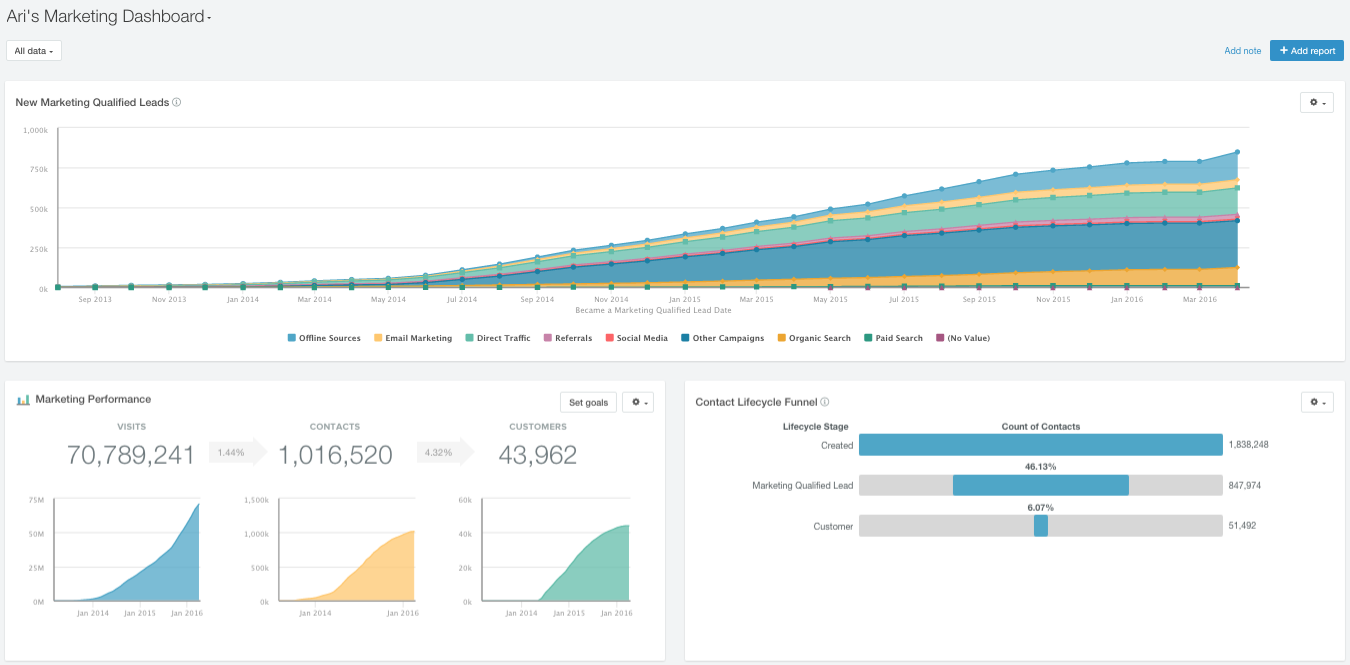
Task: Toggle Offline Sources series in legend
Action: 324,338
